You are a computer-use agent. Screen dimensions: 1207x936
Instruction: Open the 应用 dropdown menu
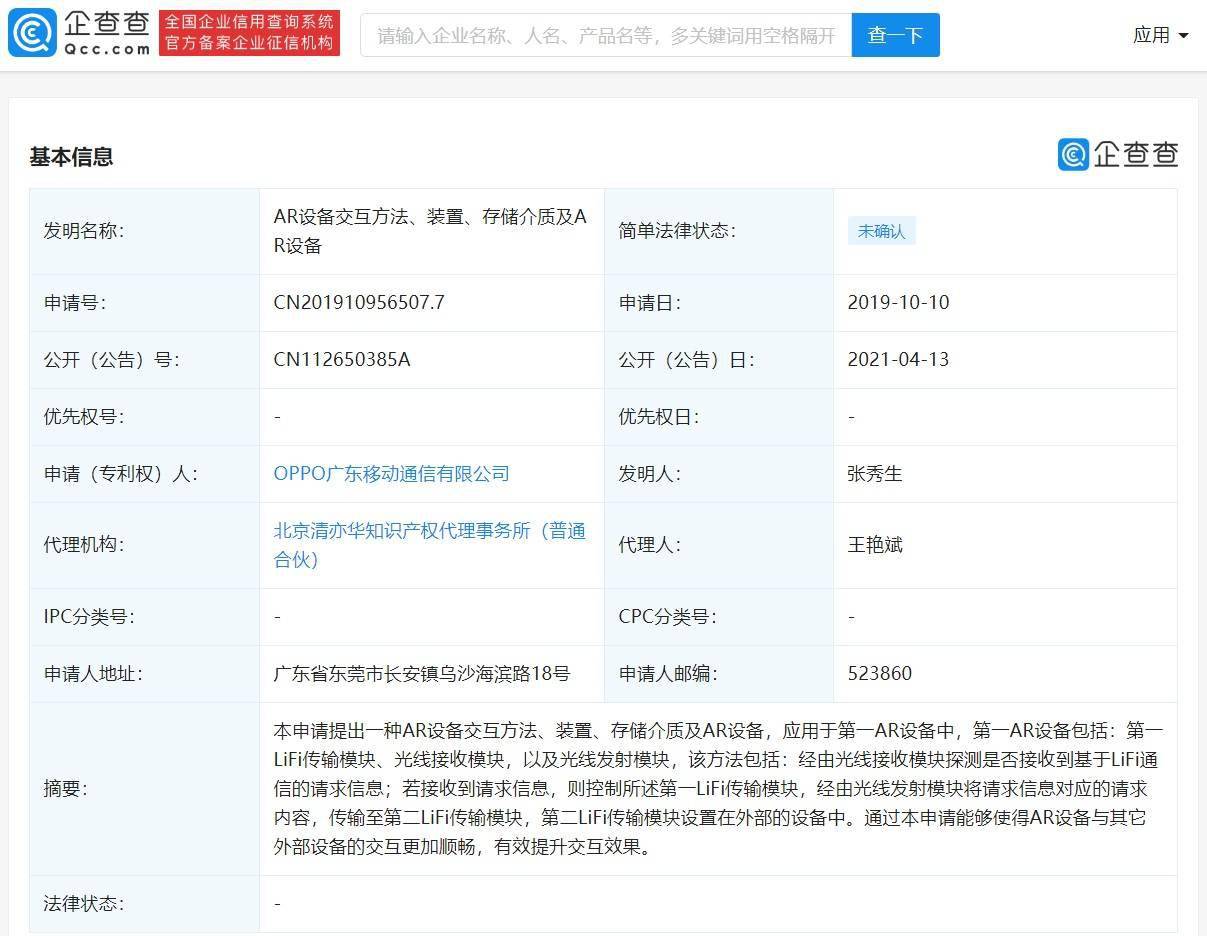tap(1160, 35)
